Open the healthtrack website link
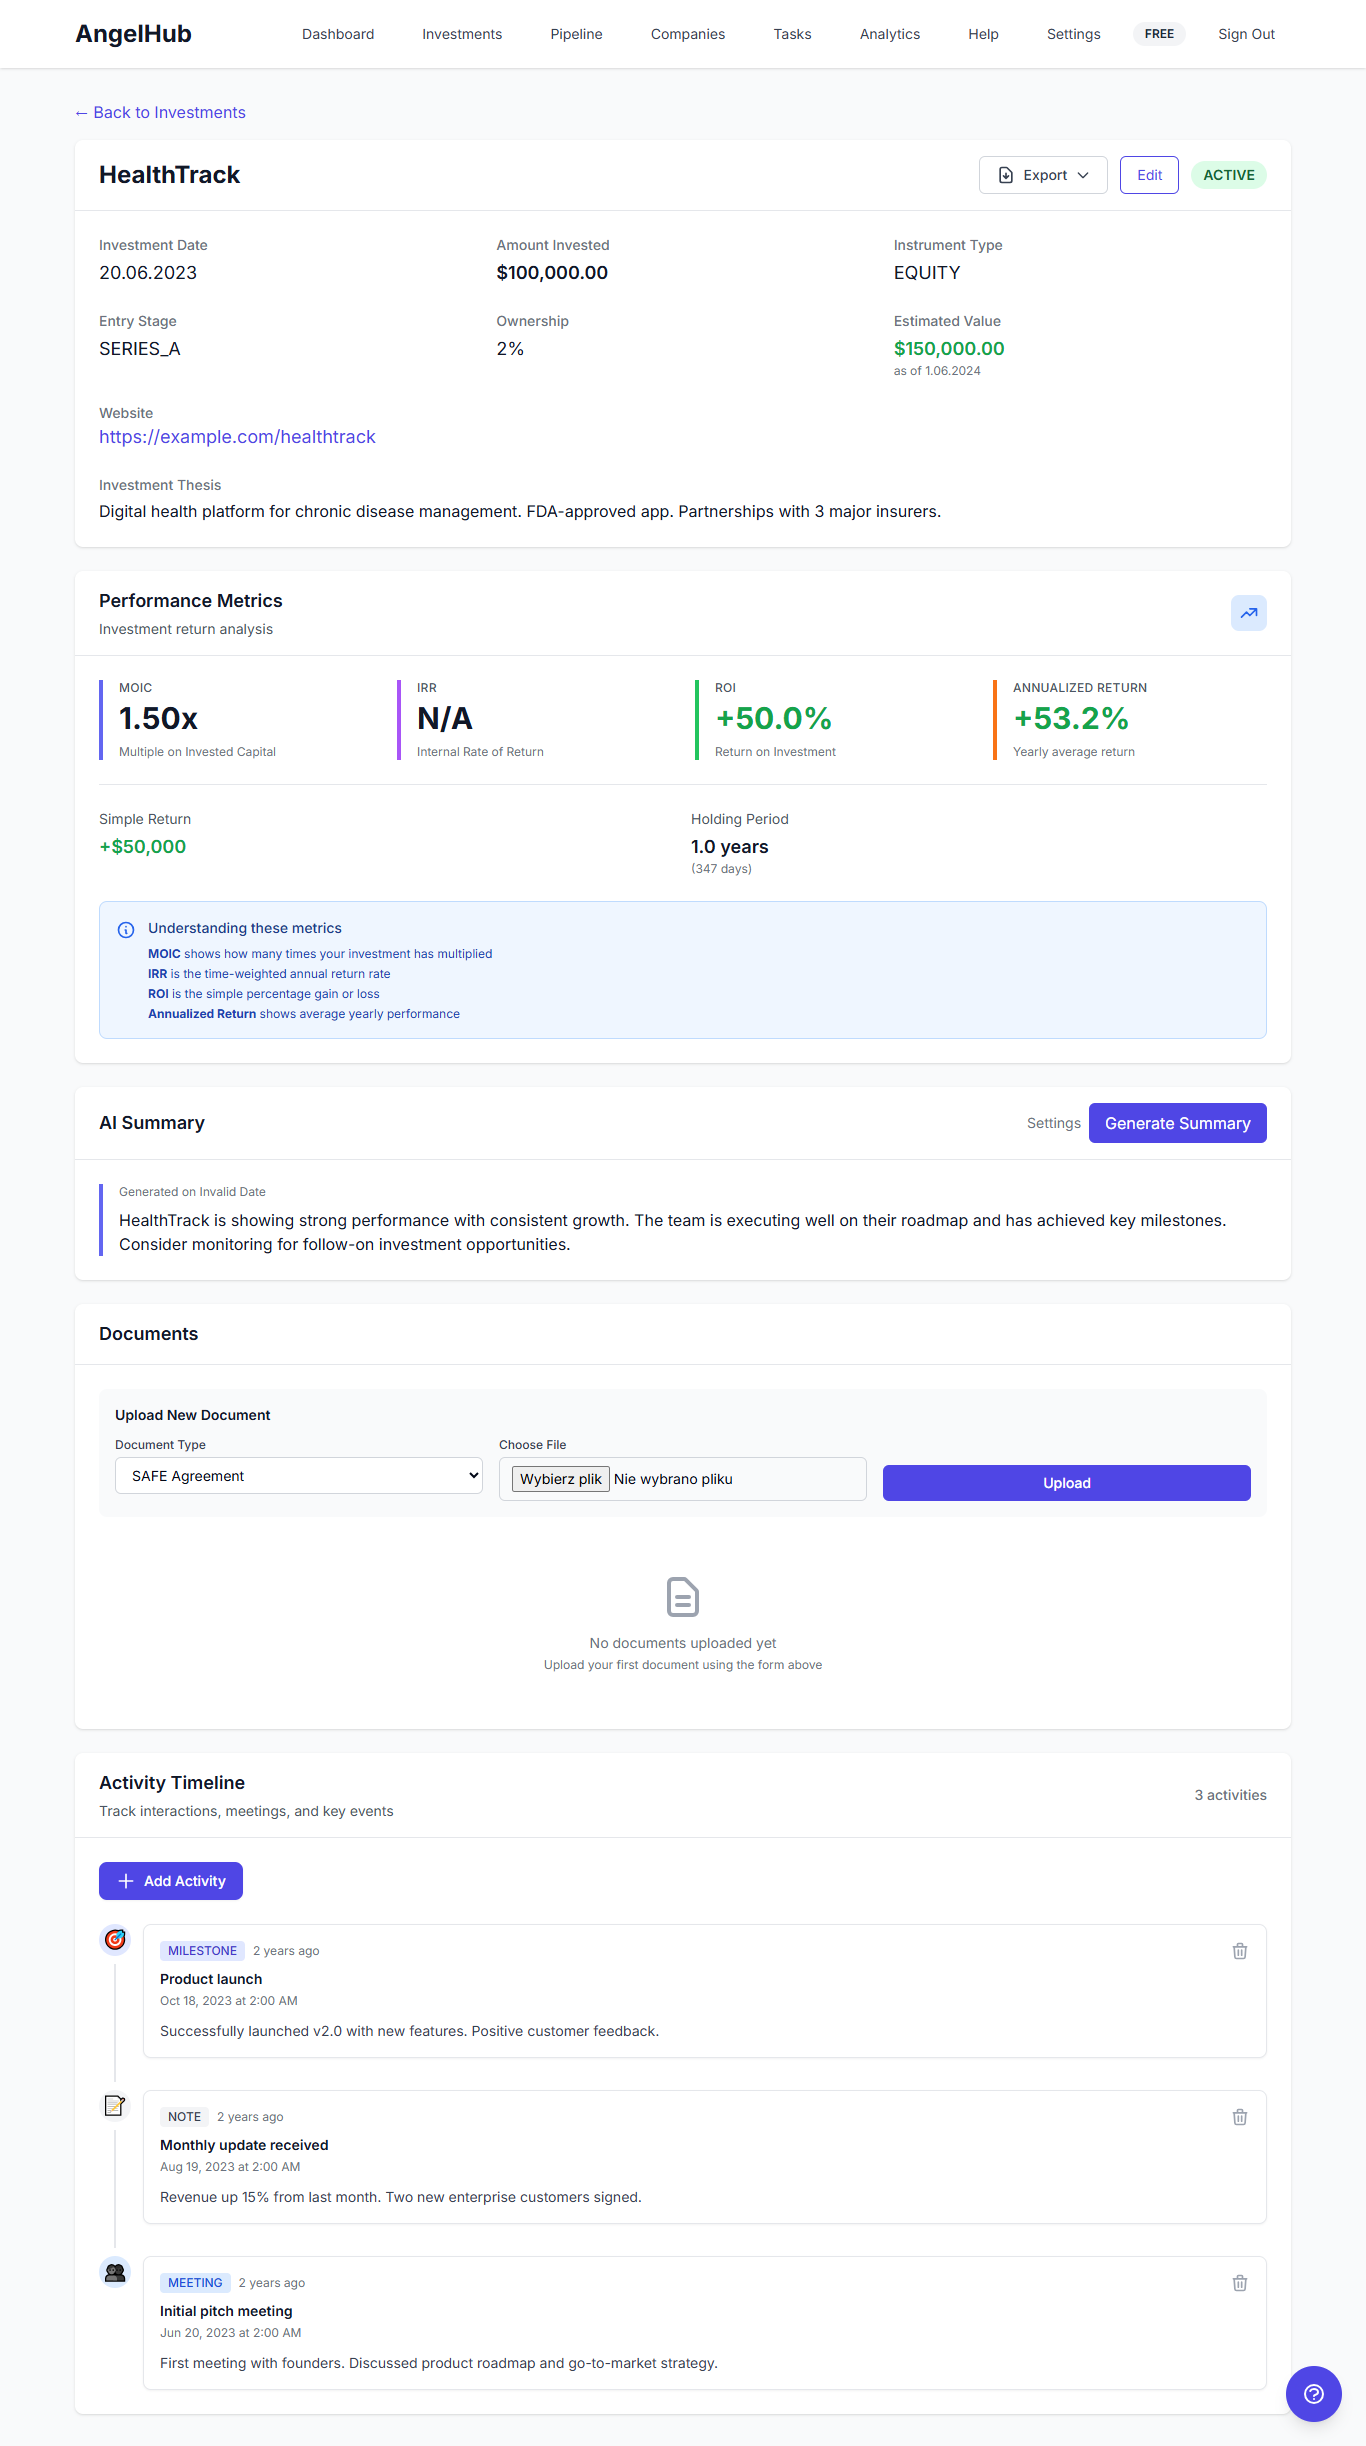 (237, 437)
